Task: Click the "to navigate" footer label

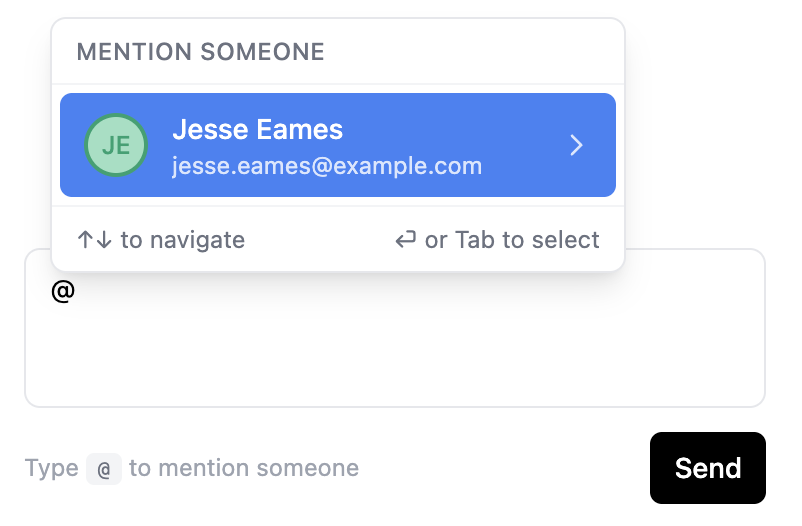Action: [x=183, y=240]
